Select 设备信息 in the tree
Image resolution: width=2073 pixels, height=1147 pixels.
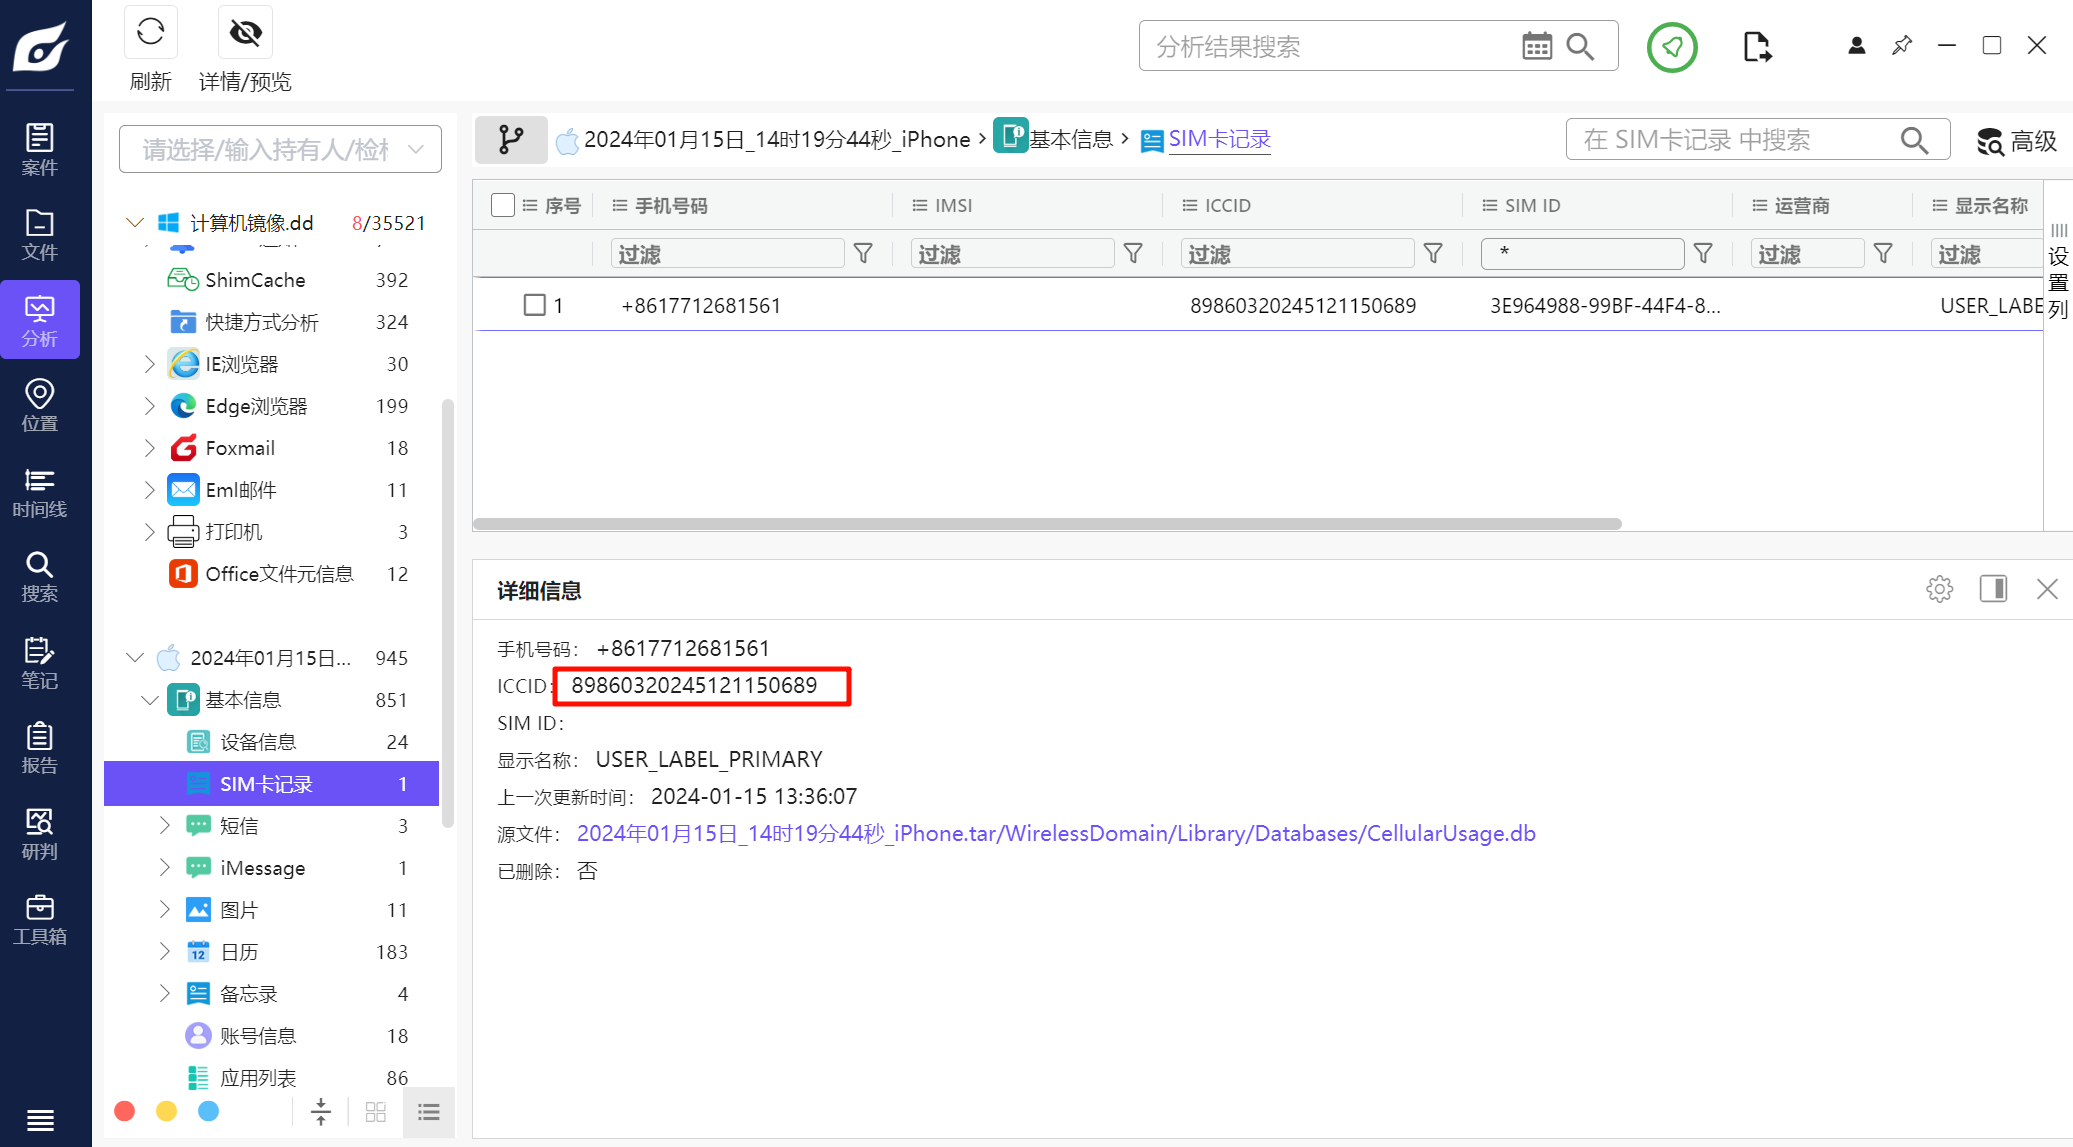coord(257,742)
